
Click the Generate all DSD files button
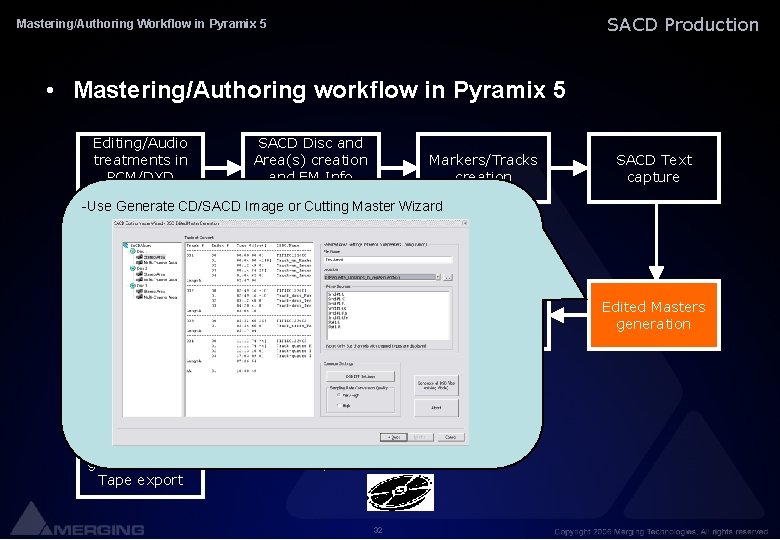pyautogui.click(x=436, y=385)
